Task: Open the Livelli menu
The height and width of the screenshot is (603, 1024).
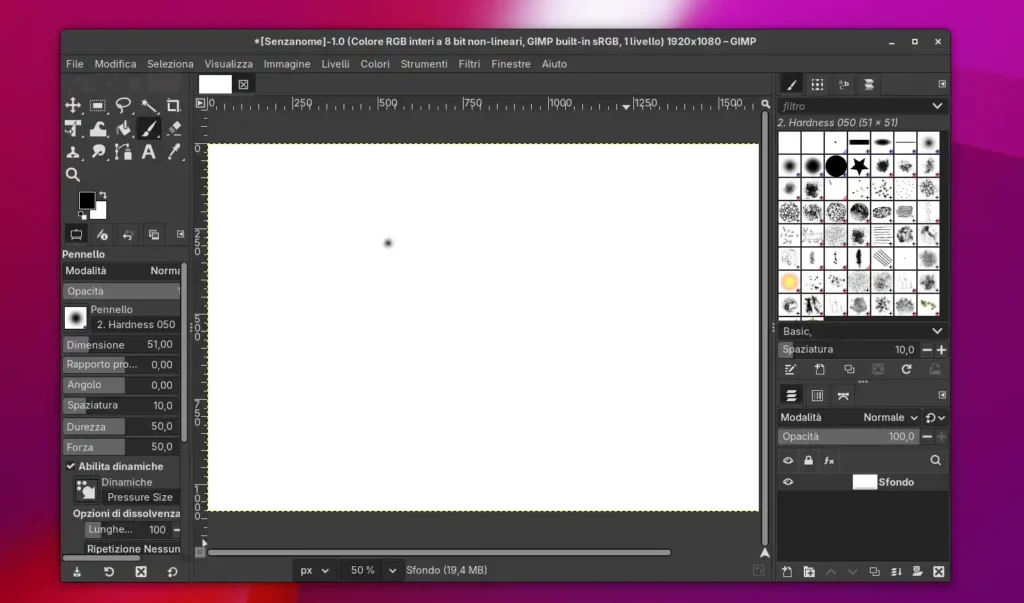Action: [335, 64]
